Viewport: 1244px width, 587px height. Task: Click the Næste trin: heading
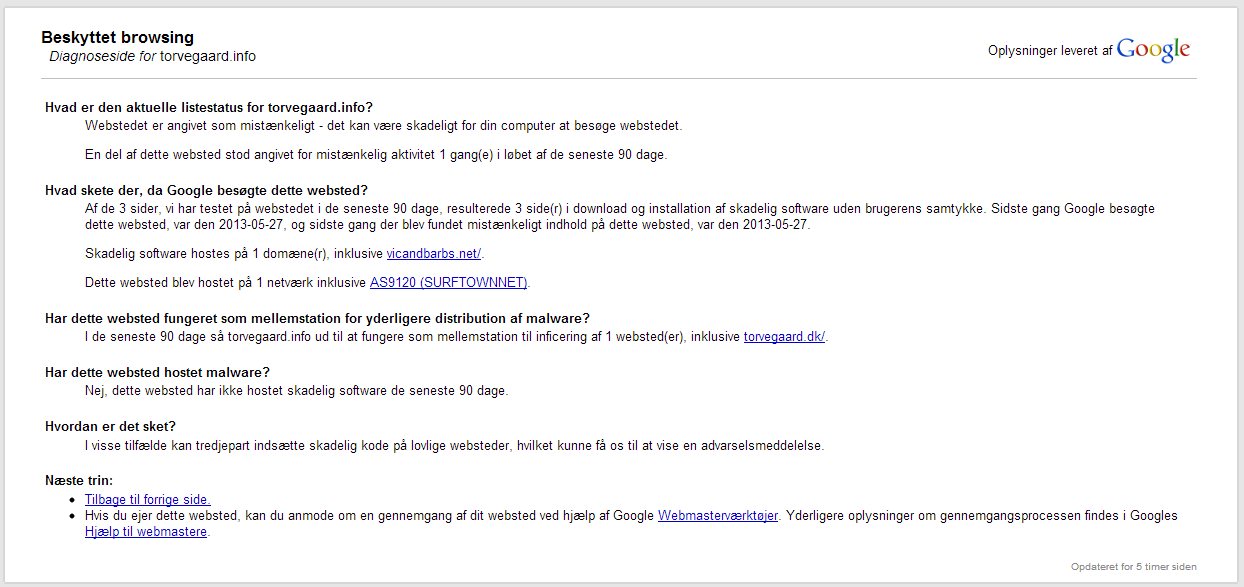coord(79,480)
